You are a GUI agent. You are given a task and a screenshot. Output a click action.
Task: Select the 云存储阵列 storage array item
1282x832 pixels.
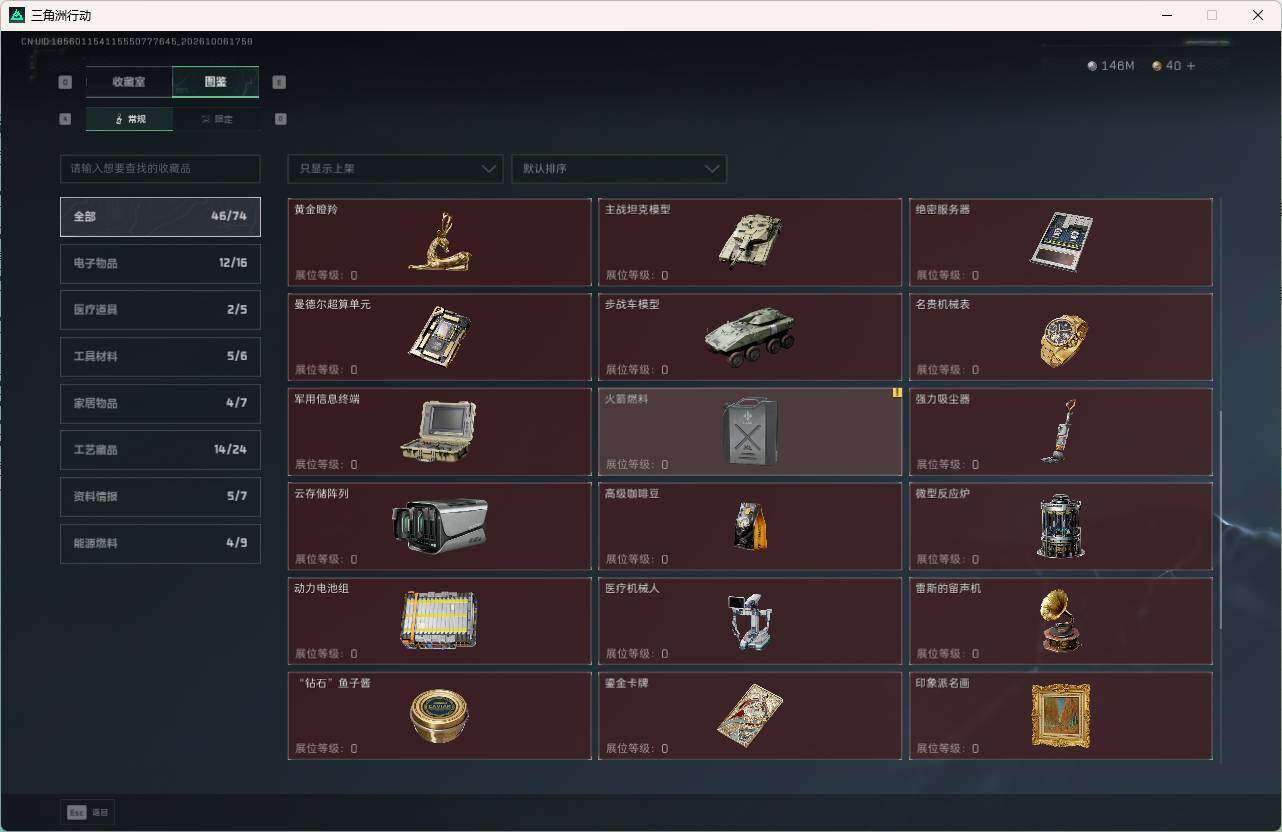(439, 526)
